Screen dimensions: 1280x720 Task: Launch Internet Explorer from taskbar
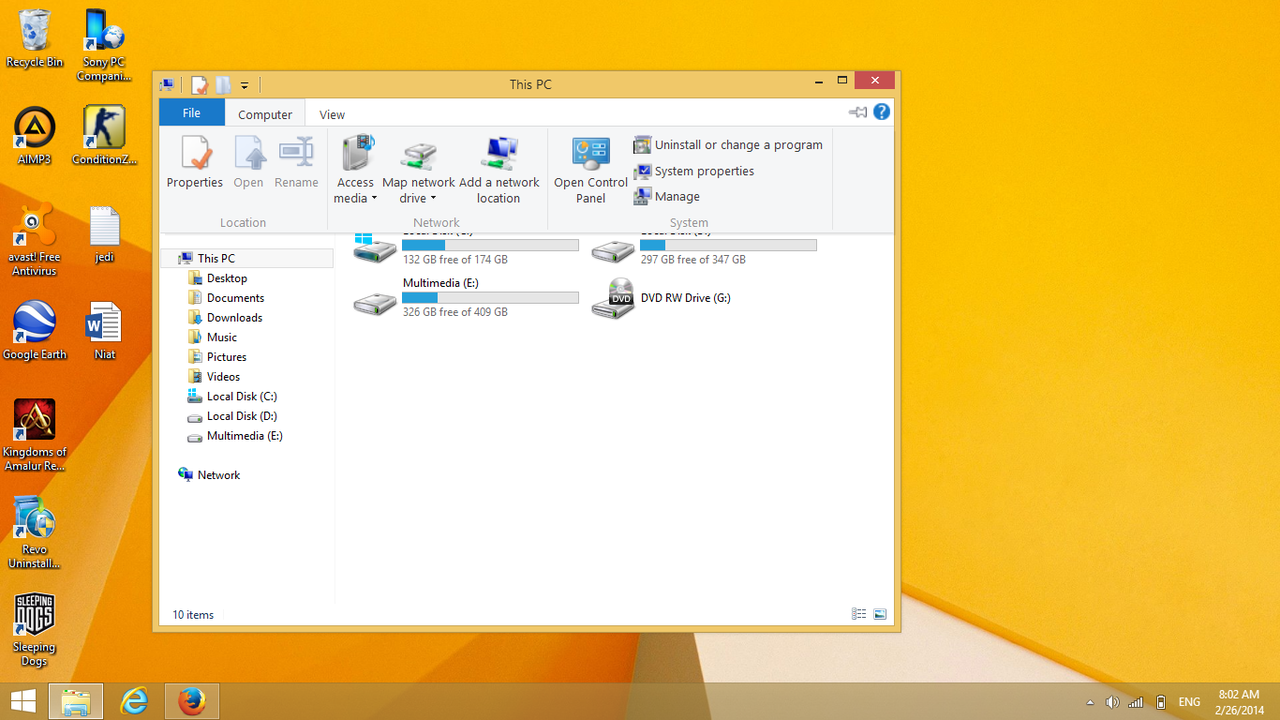(134, 702)
